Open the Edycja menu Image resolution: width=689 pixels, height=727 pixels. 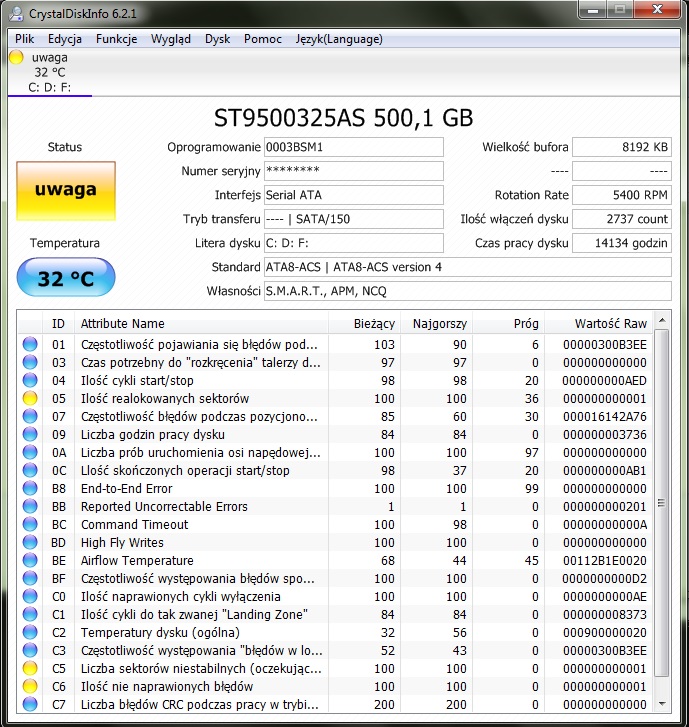[x=65, y=39]
